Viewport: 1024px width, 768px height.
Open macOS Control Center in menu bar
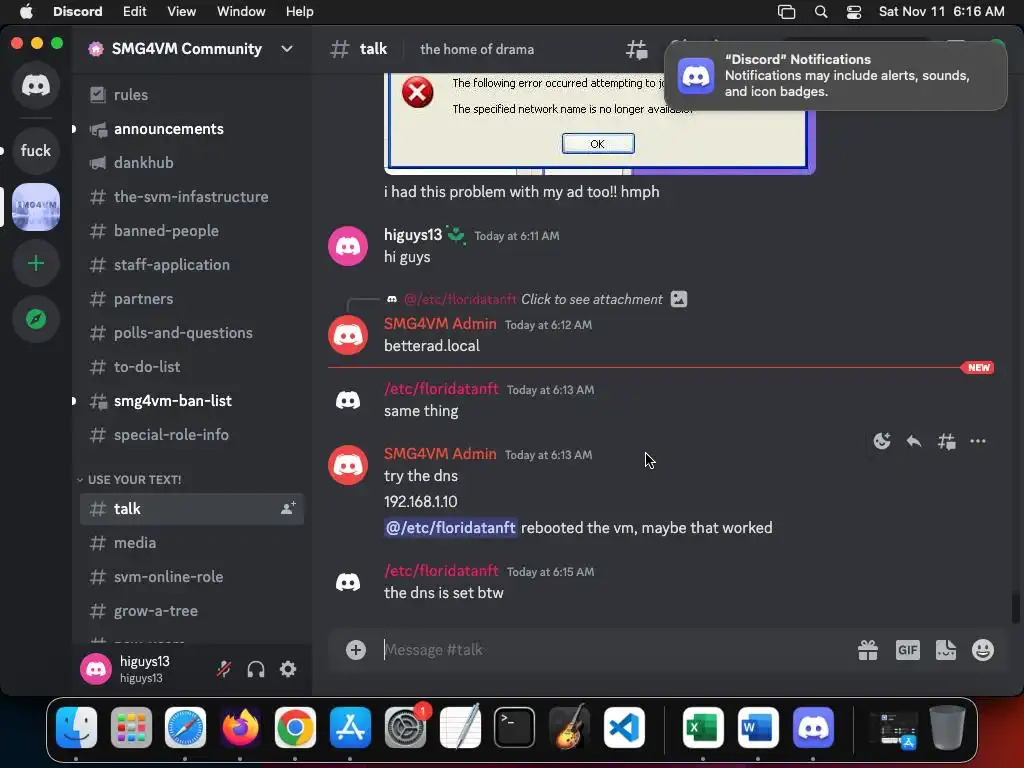point(854,12)
